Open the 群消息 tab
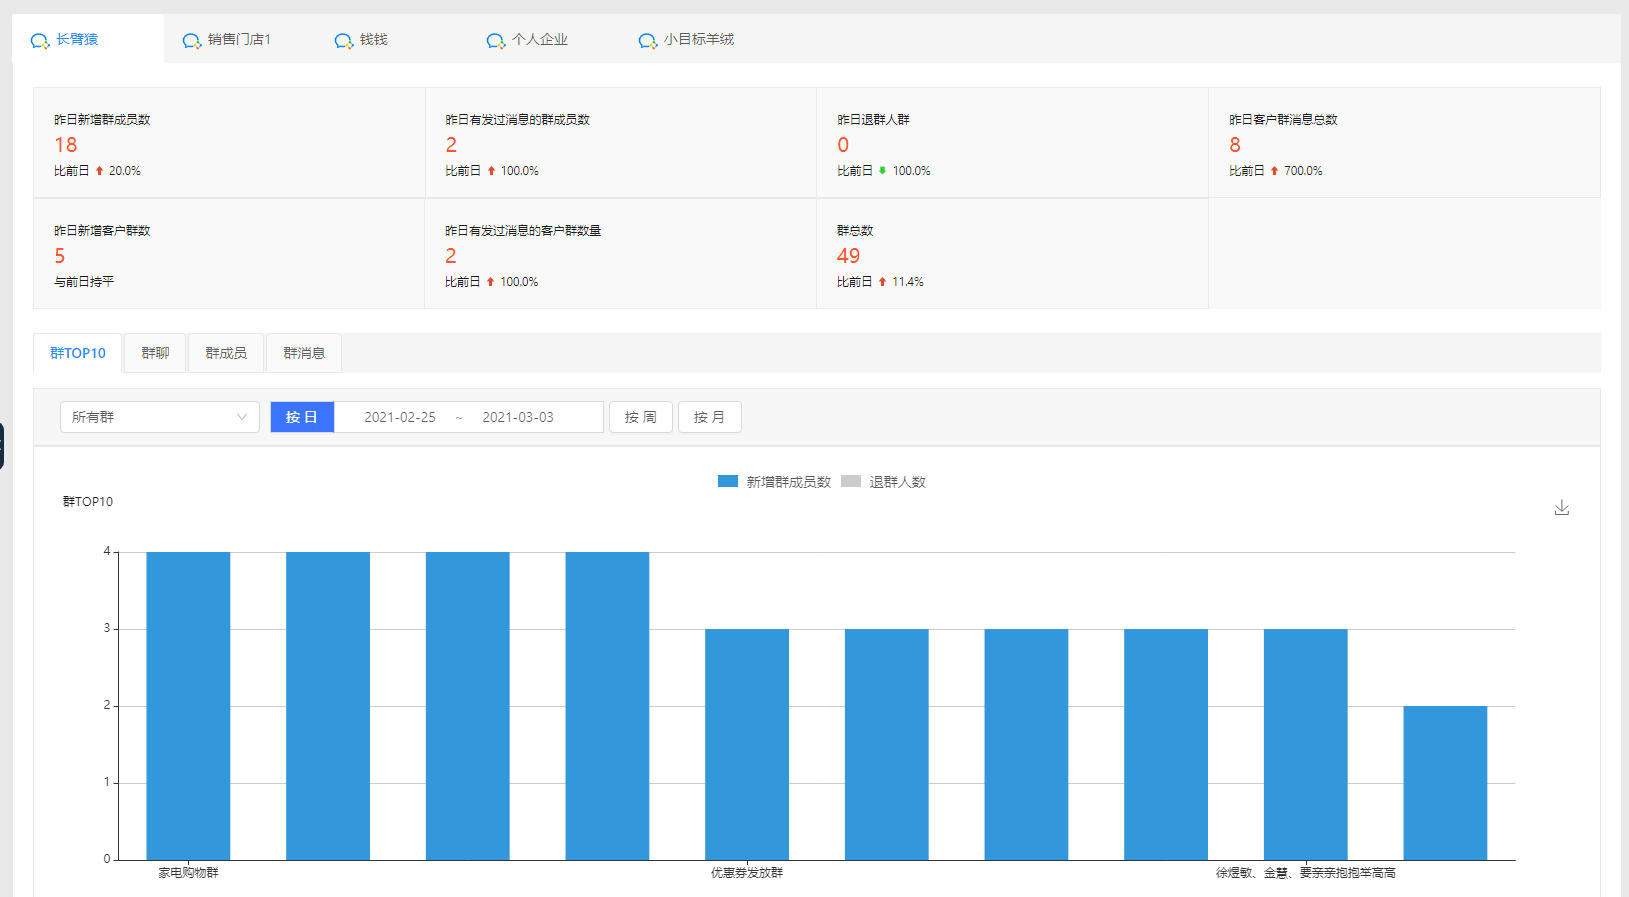The image size is (1629, 897). tap(304, 353)
